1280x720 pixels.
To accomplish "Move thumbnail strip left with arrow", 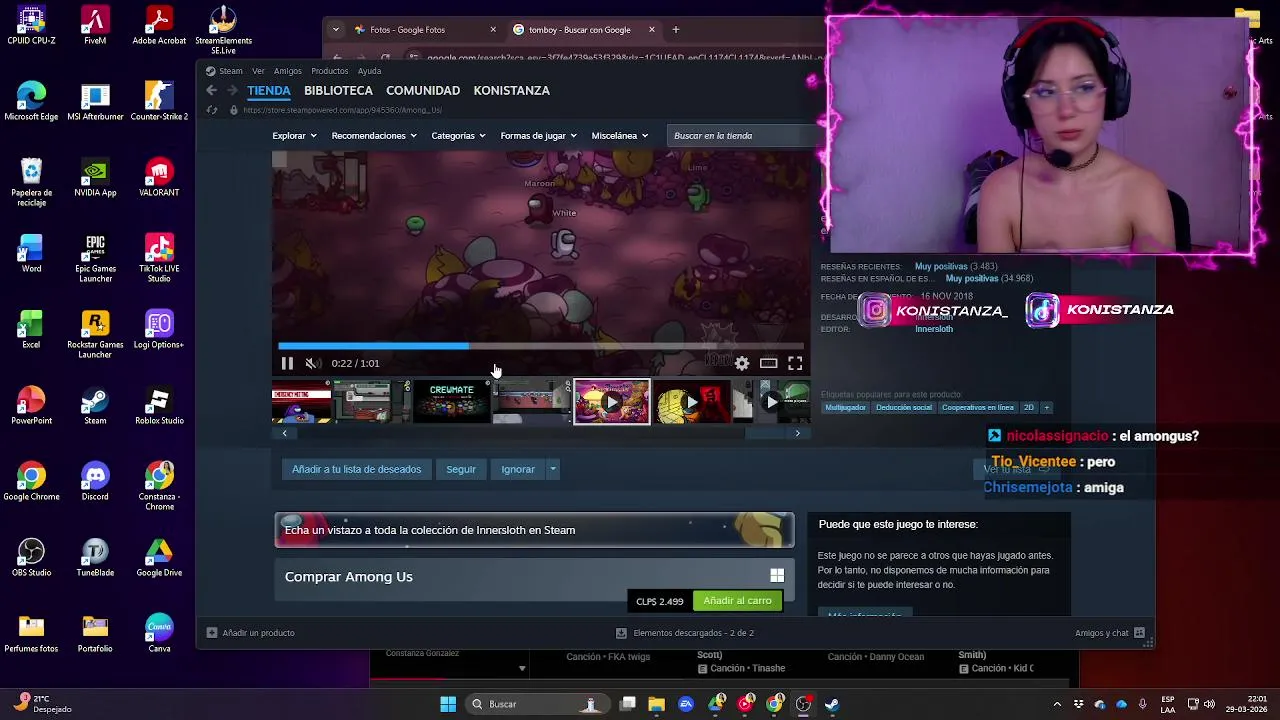I will [284, 433].
